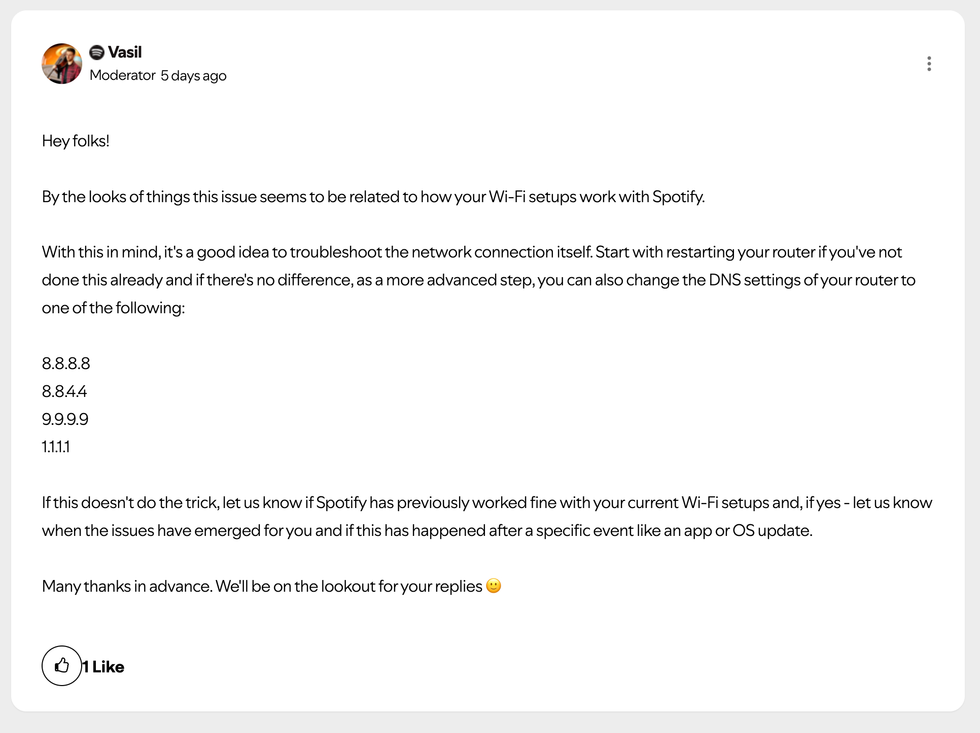Click the paragraph about Wi-Fi setups
The image size is (980, 733).
click(x=373, y=196)
